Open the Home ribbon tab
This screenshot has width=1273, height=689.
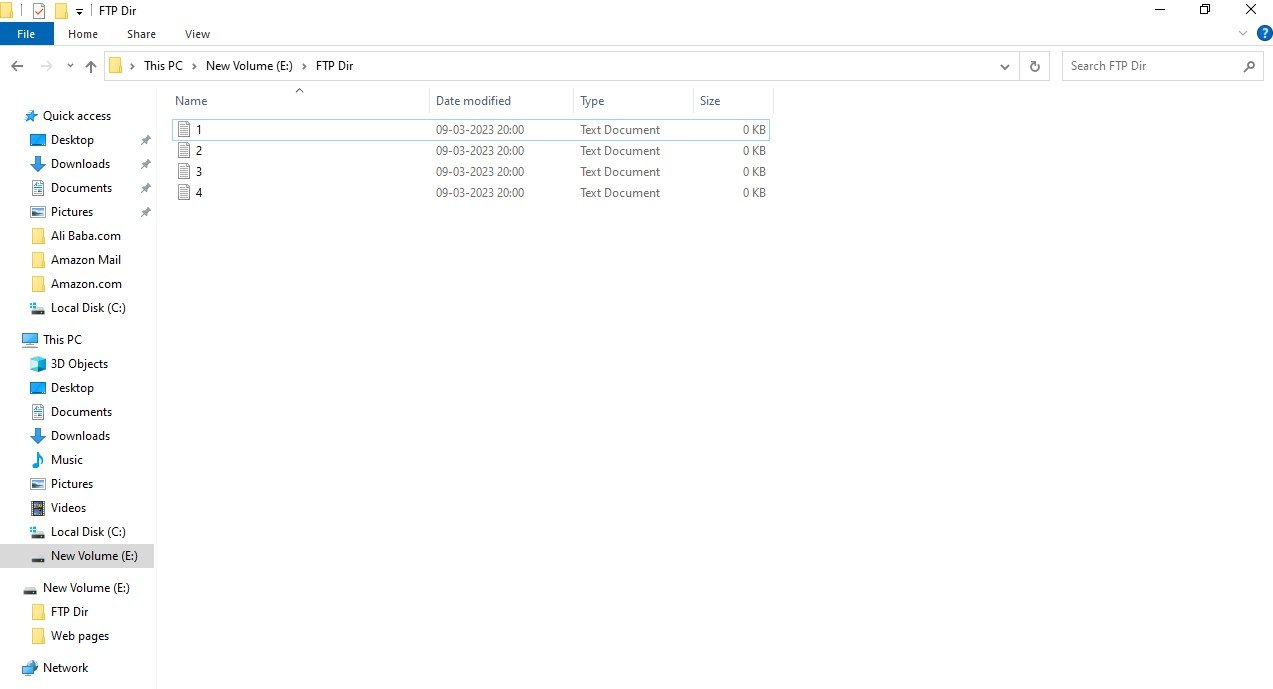83,34
